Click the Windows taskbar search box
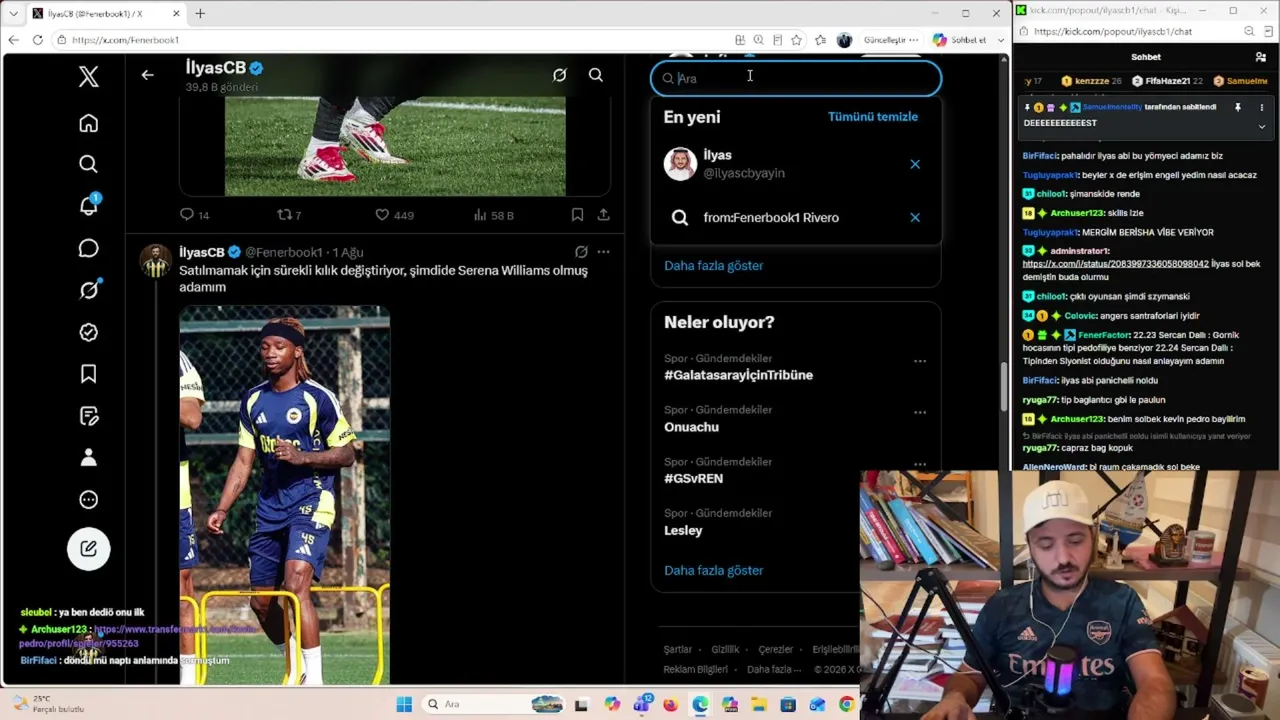The width and height of the screenshot is (1280, 720). [x=494, y=705]
